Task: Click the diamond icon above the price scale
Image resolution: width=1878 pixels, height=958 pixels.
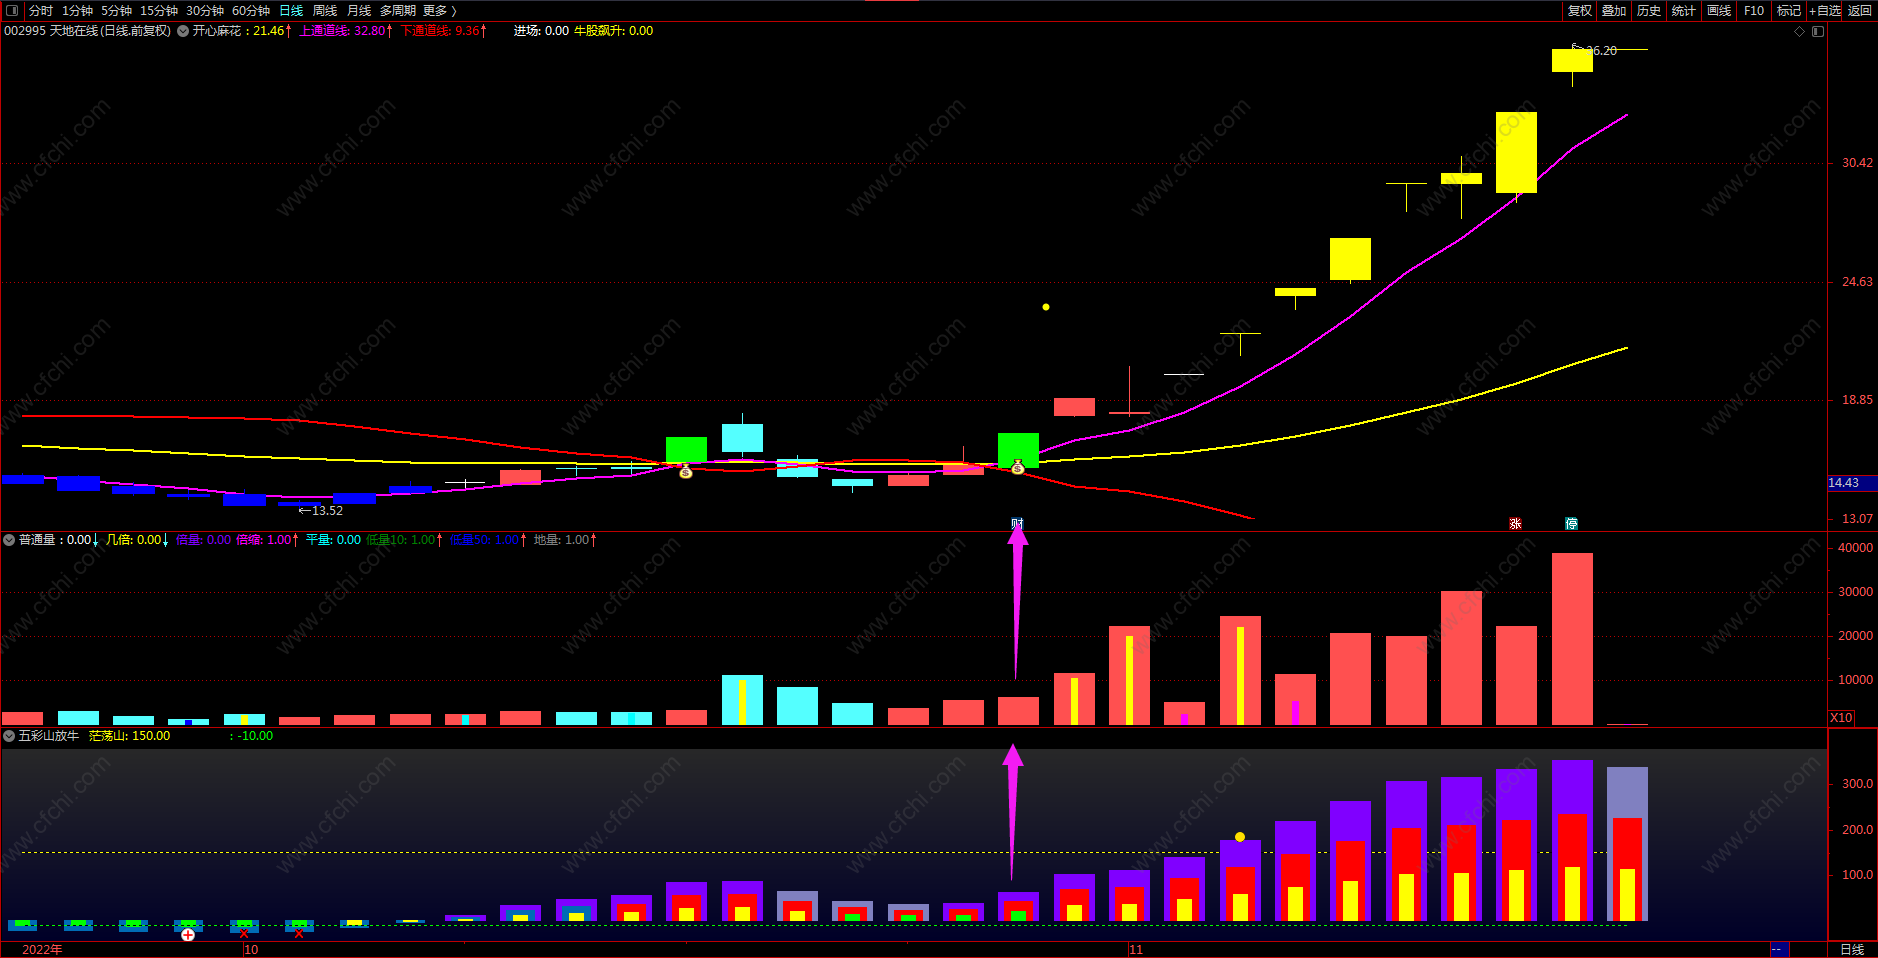Action: (x=1800, y=31)
